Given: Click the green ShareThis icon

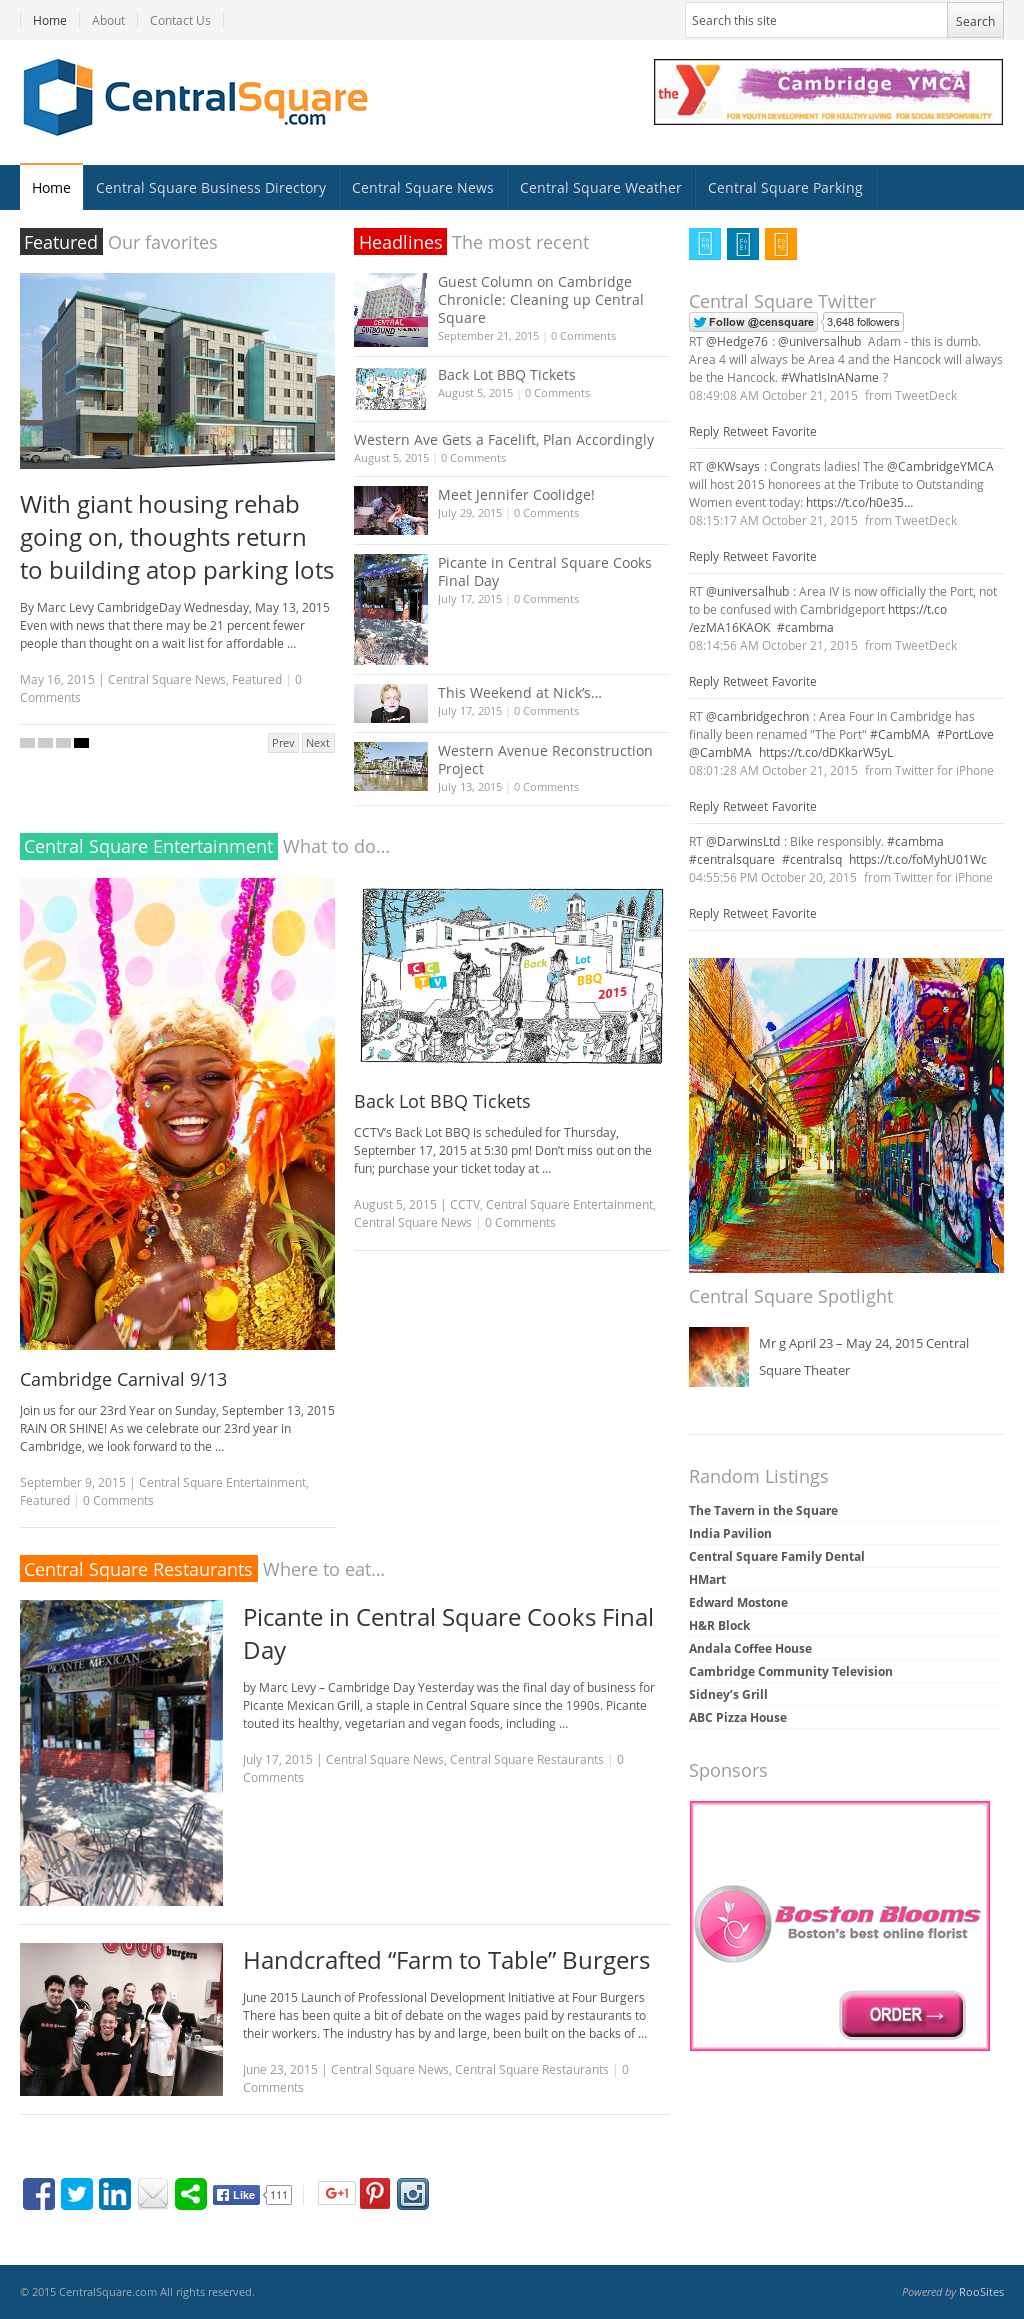Looking at the screenshot, I should pyautogui.click(x=191, y=2194).
